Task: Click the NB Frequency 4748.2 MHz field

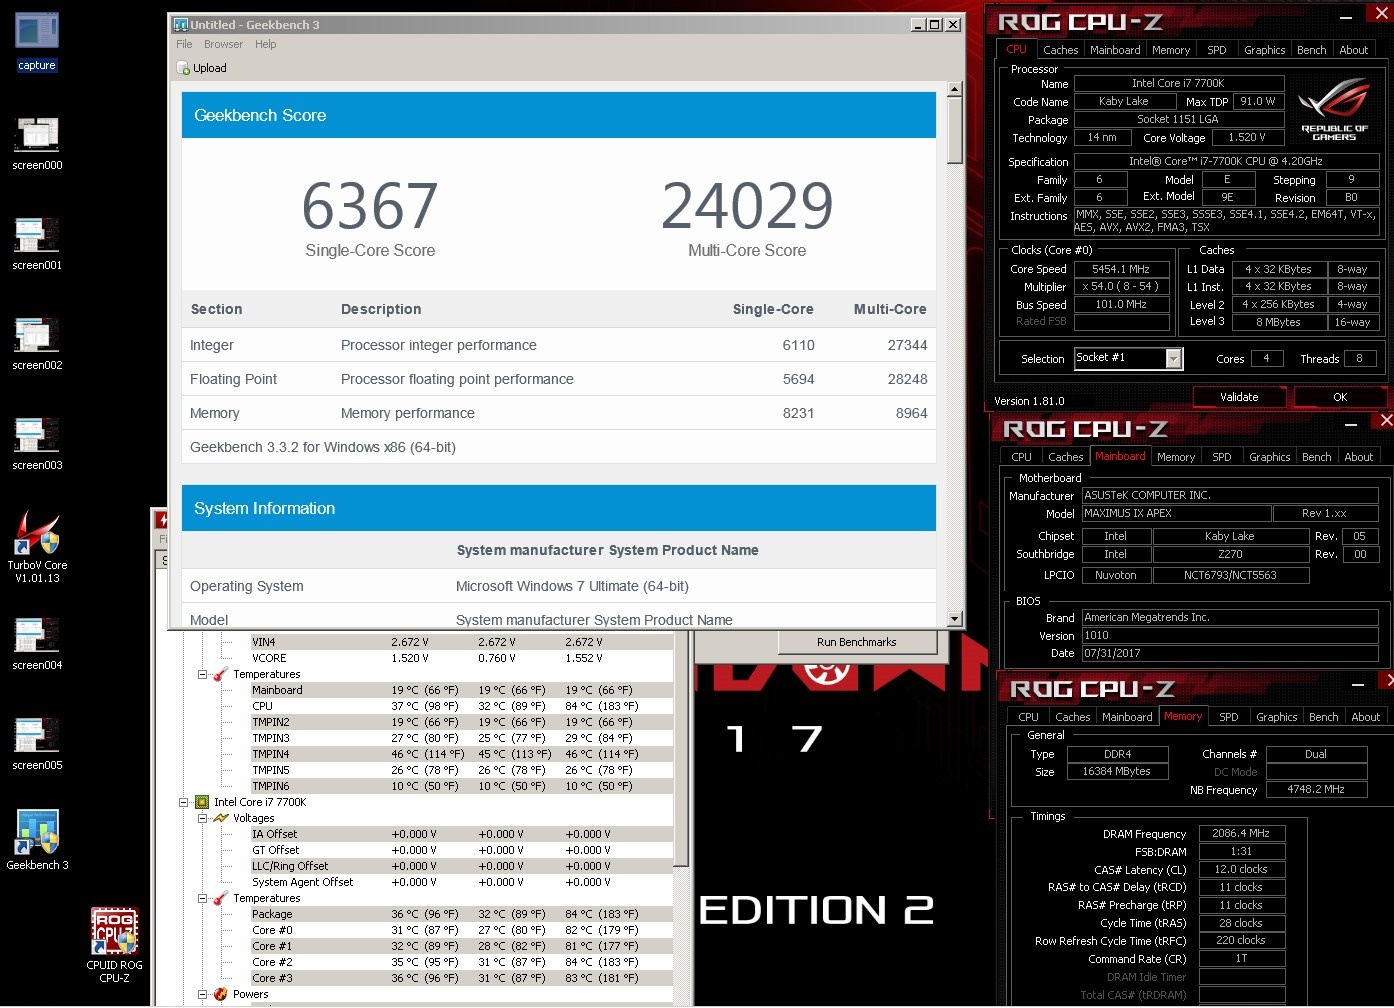Action: pos(1316,790)
